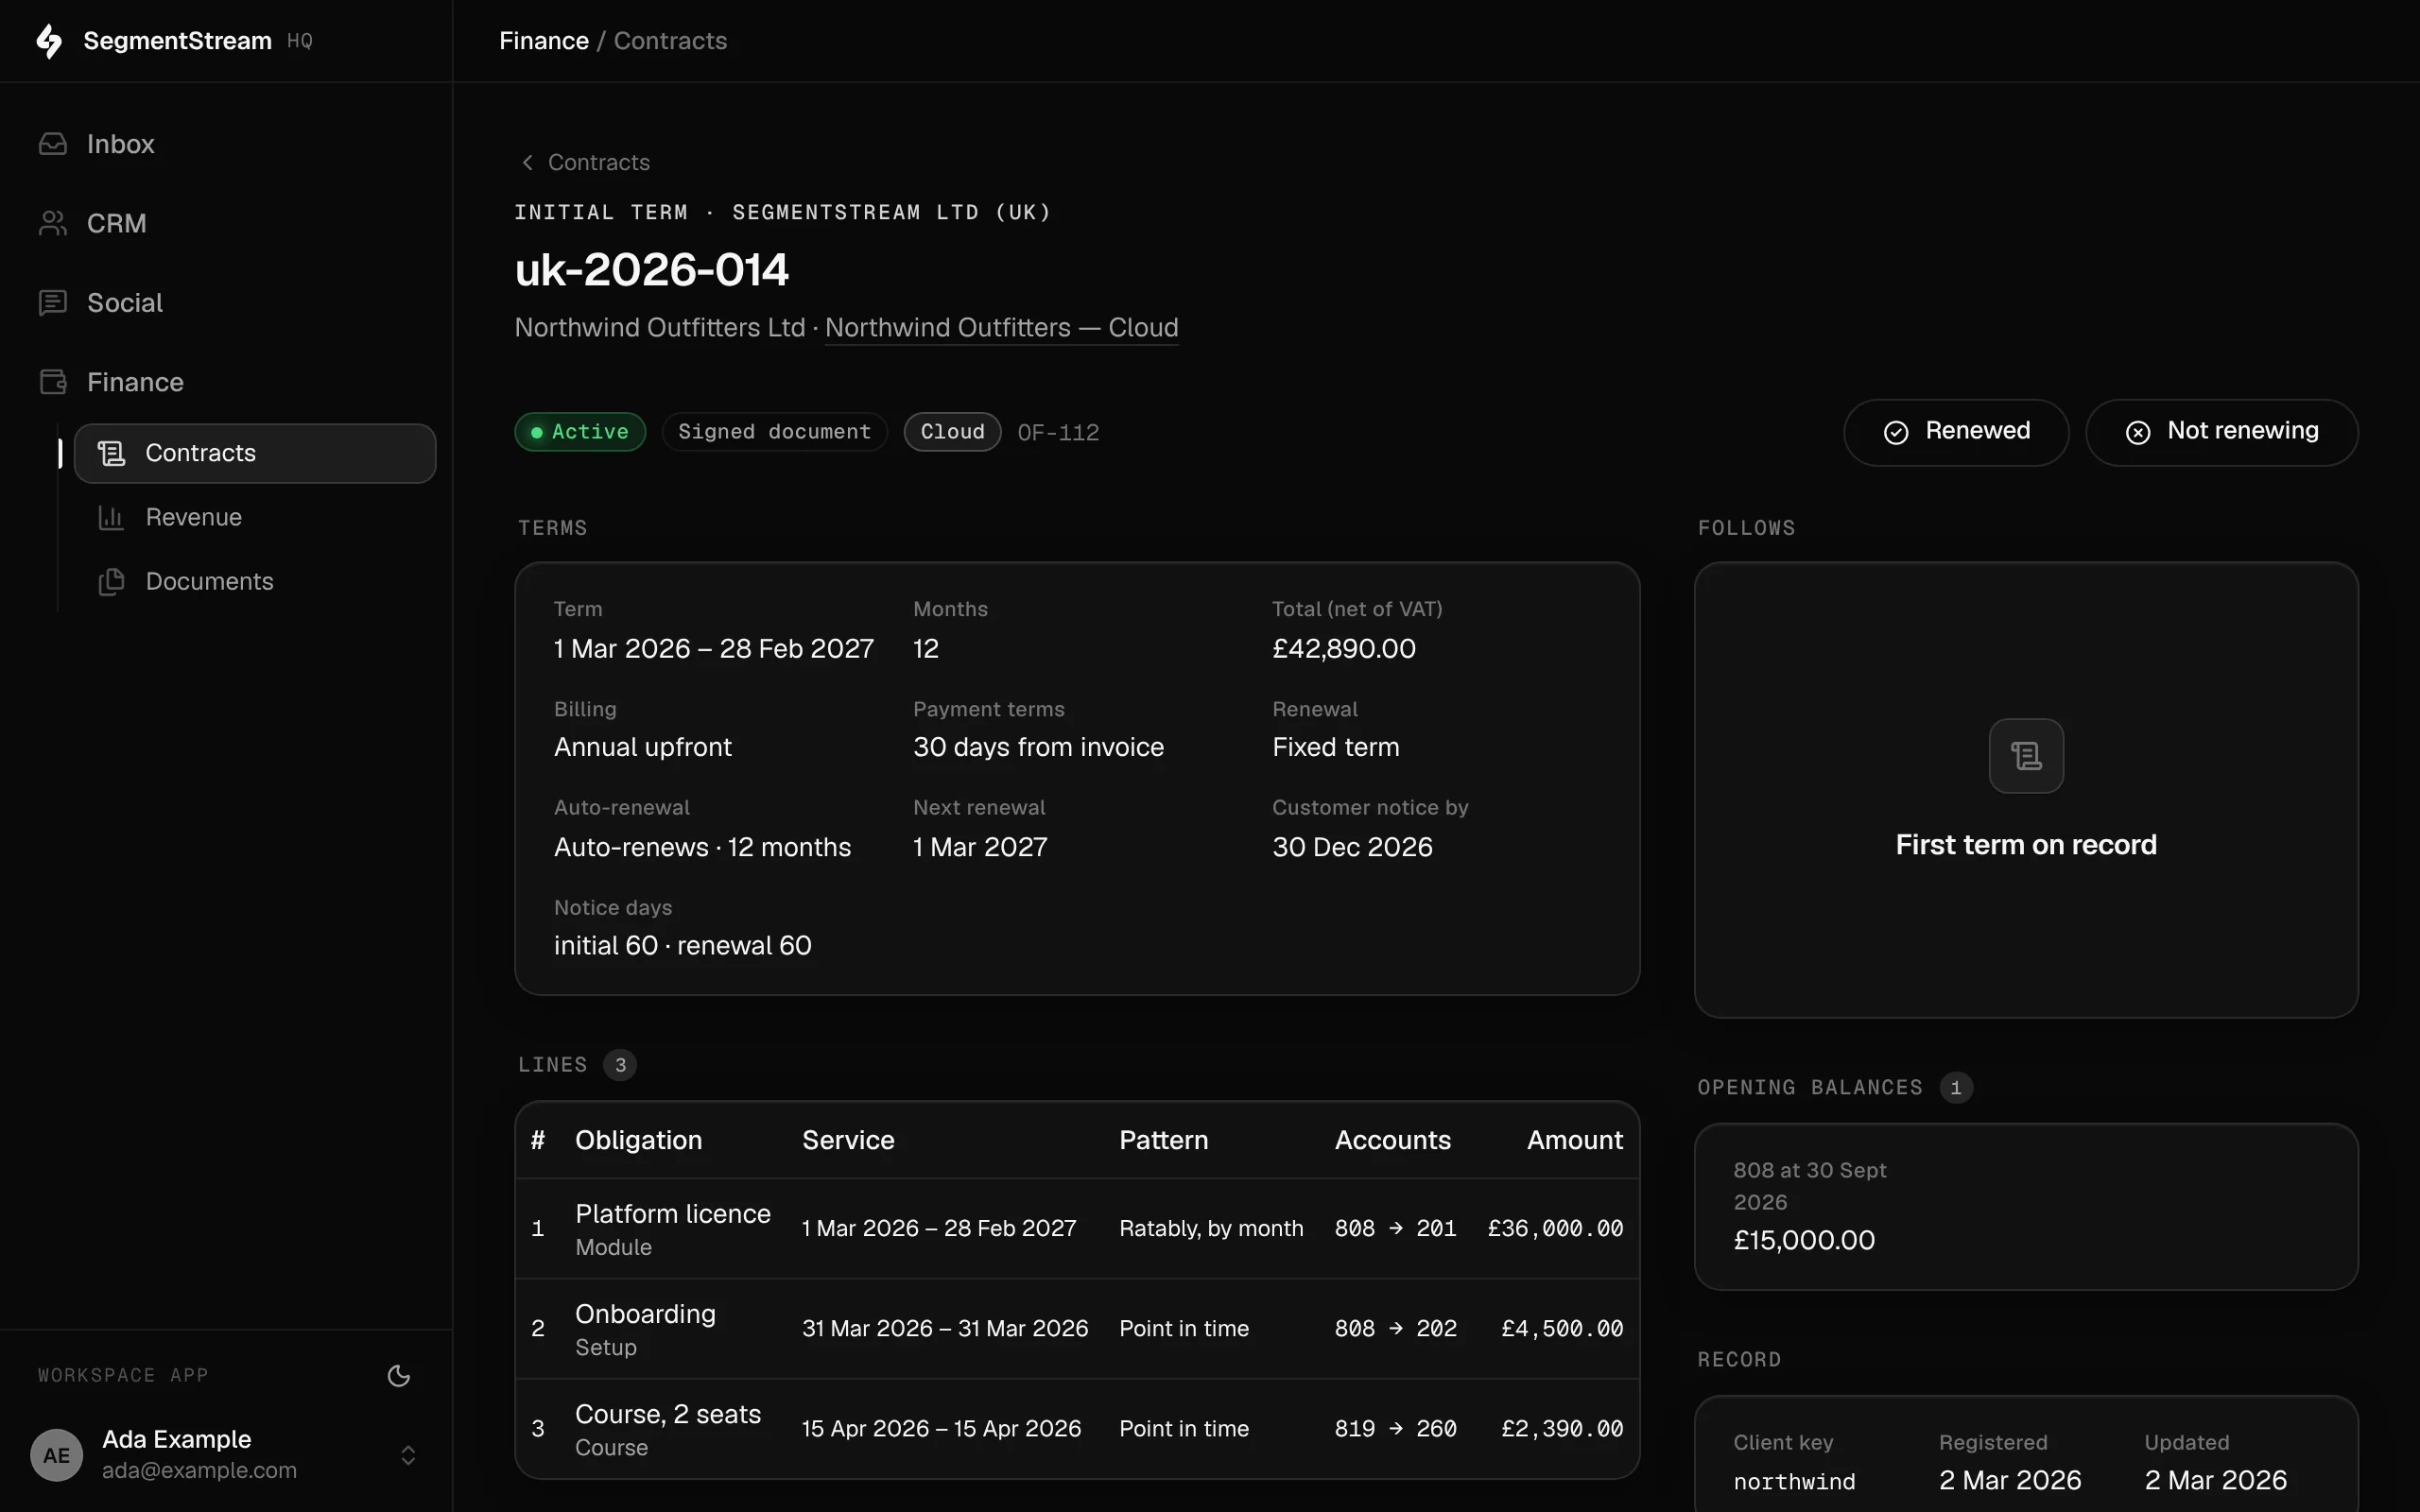Open the Revenue page
The width and height of the screenshot is (2420, 1512).
255,517
